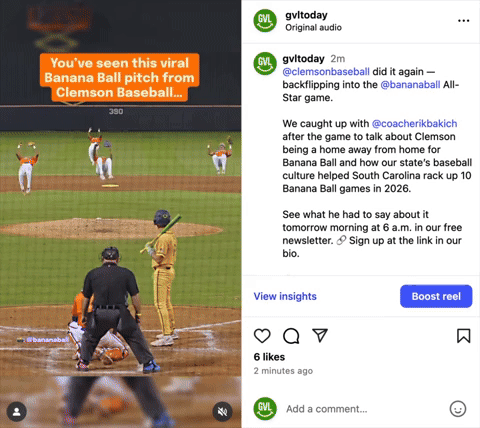Open View insights link
This screenshot has width=480, height=428.
(x=285, y=296)
